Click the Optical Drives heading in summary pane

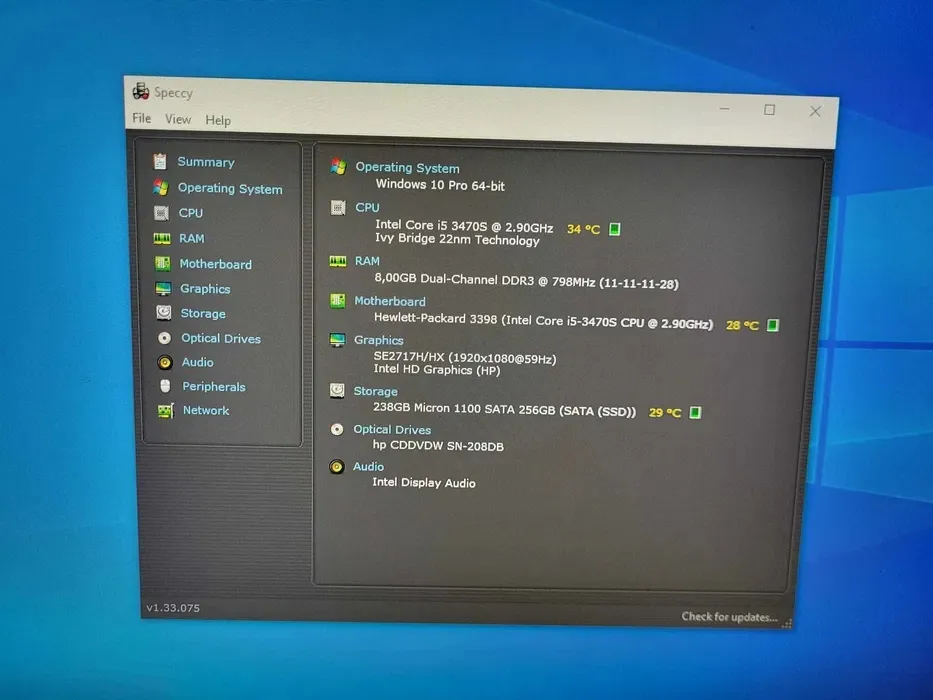click(392, 430)
